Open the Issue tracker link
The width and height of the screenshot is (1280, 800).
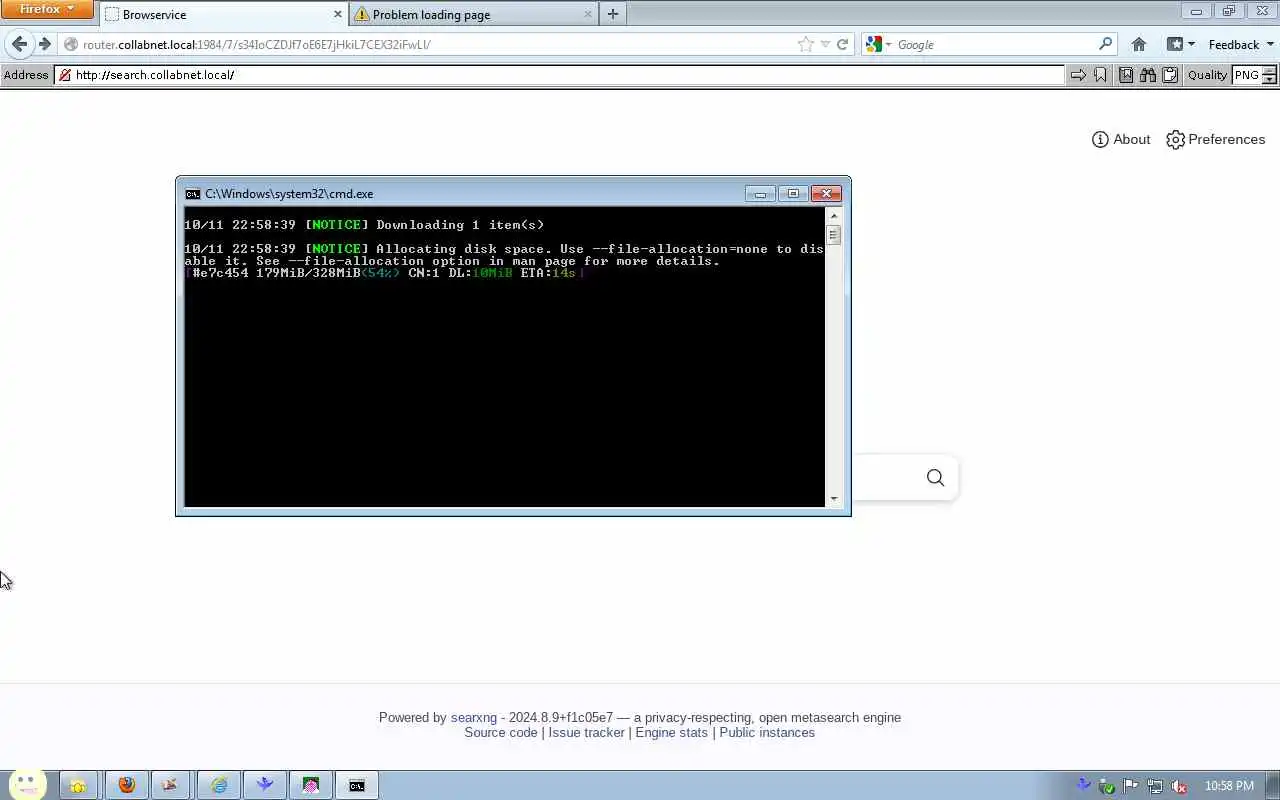(x=586, y=732)
